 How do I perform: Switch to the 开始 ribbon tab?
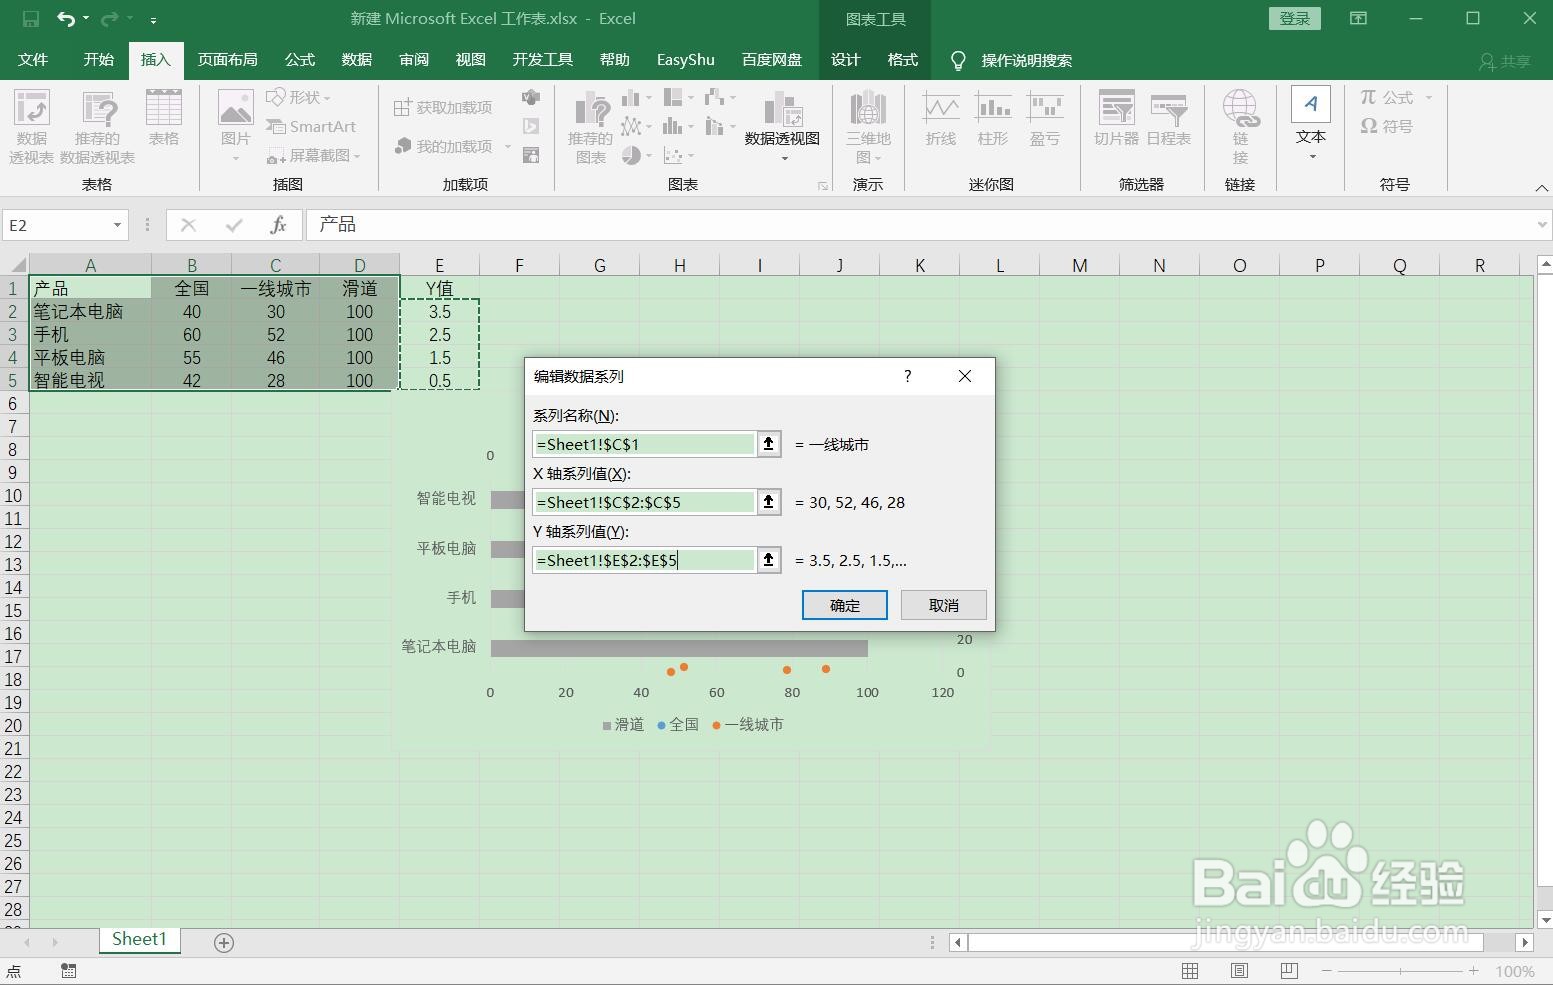(97, 59)
